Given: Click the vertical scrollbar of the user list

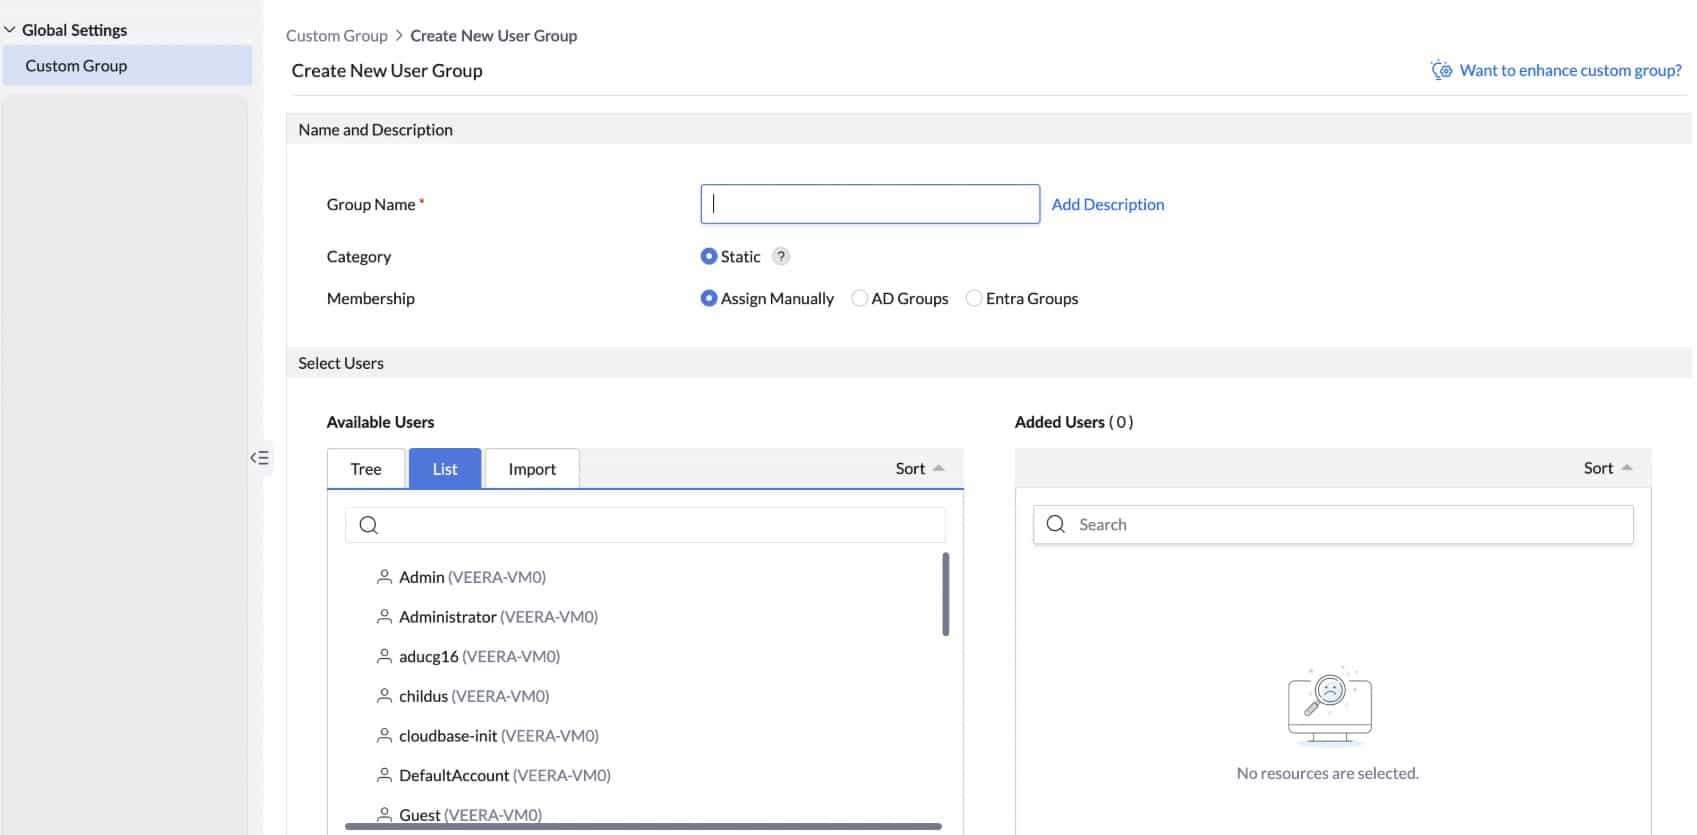Looking at the screenshot, I should pos(945,594).
